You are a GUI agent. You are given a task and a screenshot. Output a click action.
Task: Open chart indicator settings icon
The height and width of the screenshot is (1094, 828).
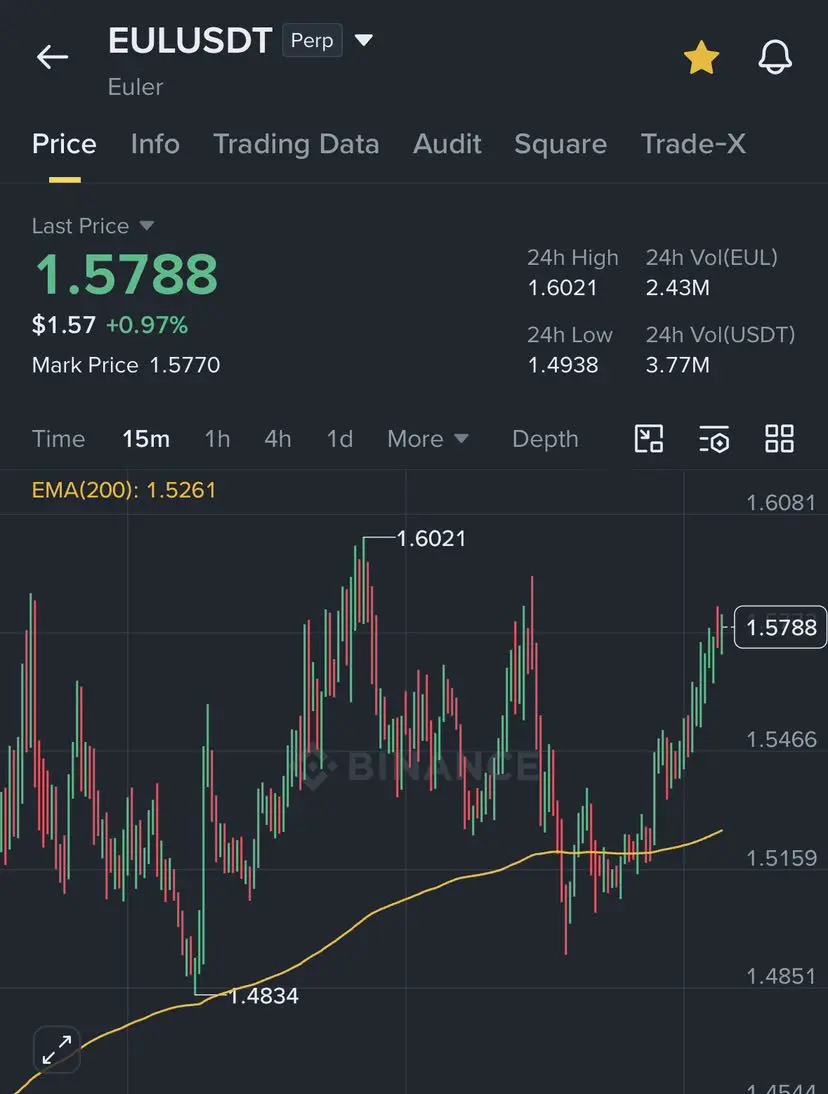click(714, 439)
